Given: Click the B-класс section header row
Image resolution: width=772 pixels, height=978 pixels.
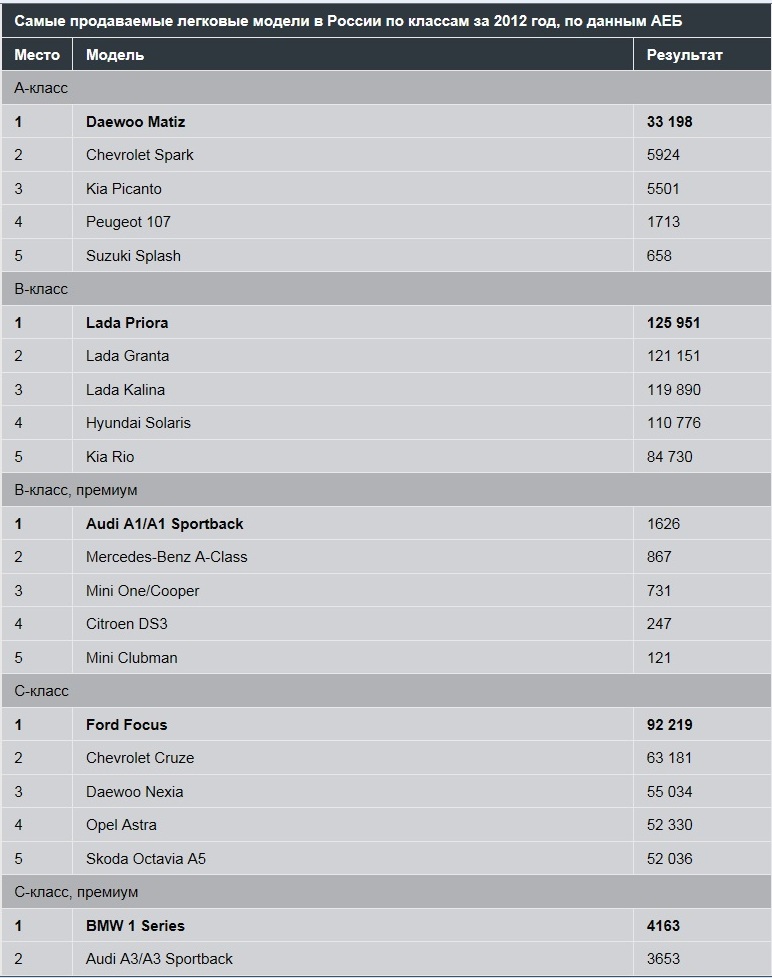Looking at the screenshot, I should point(386,289).
